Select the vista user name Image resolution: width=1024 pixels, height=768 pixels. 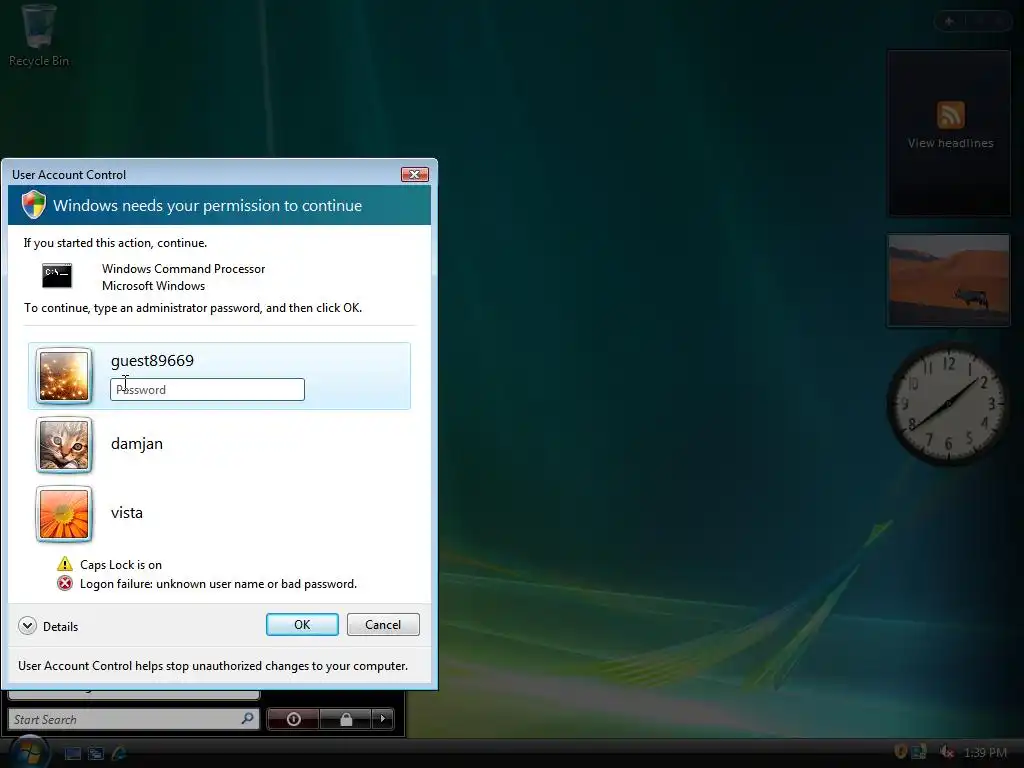coord(127,513)
